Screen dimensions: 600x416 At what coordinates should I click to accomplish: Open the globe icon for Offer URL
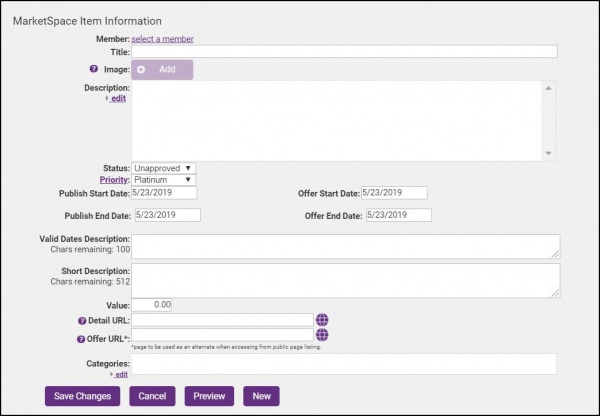(x=322, y=336)
